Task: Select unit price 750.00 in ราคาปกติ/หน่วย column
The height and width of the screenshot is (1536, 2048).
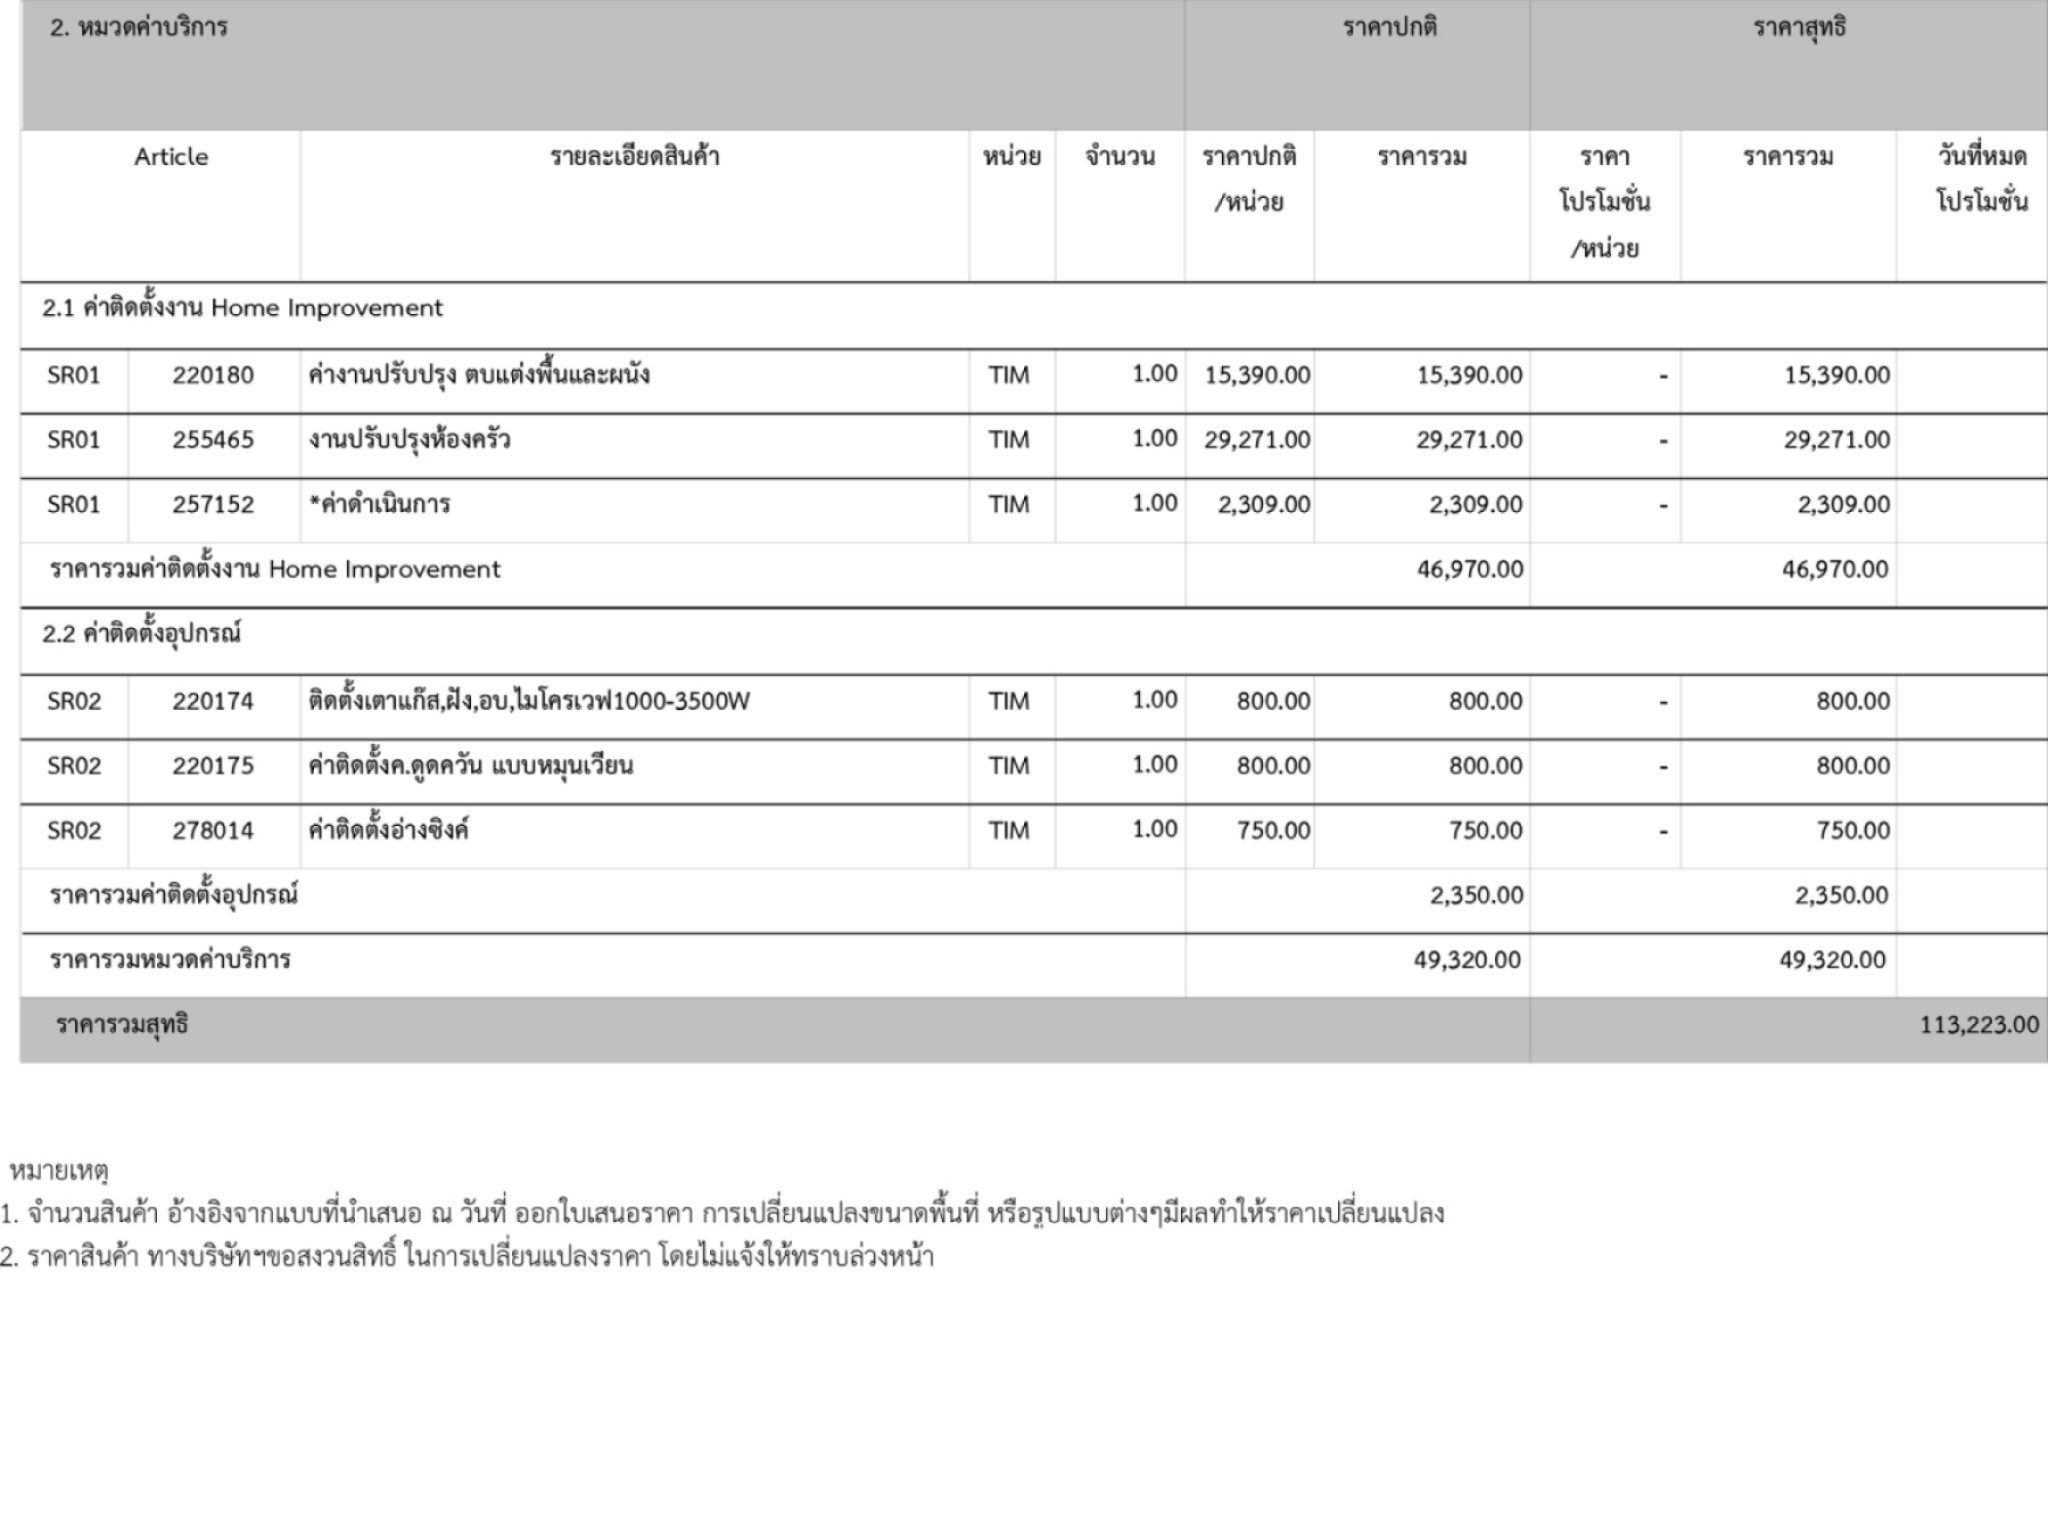Action: 1274,831
